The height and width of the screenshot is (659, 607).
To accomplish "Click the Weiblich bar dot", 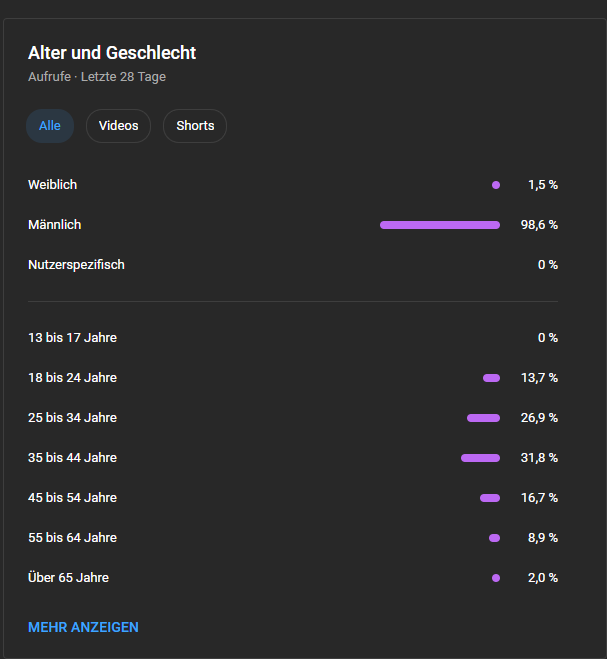I will coord(496,185).
